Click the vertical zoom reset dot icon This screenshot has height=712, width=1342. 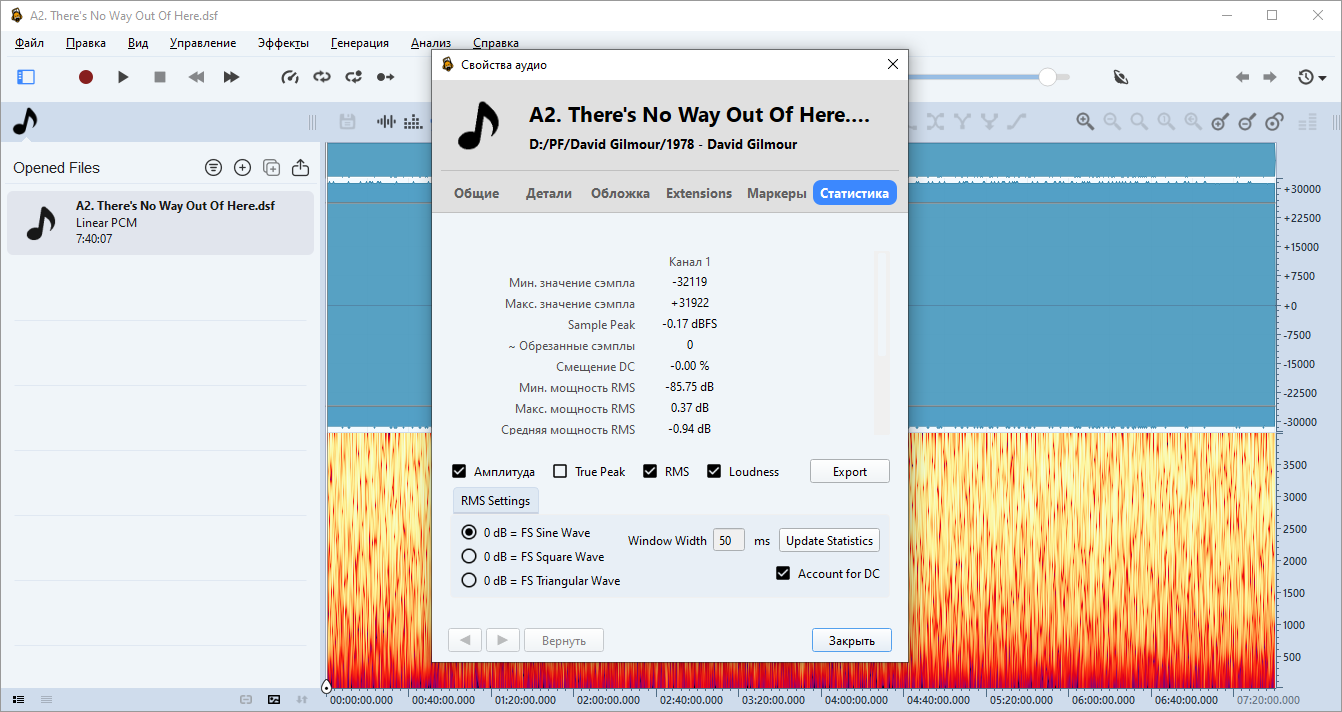[x=1274, y=122]
